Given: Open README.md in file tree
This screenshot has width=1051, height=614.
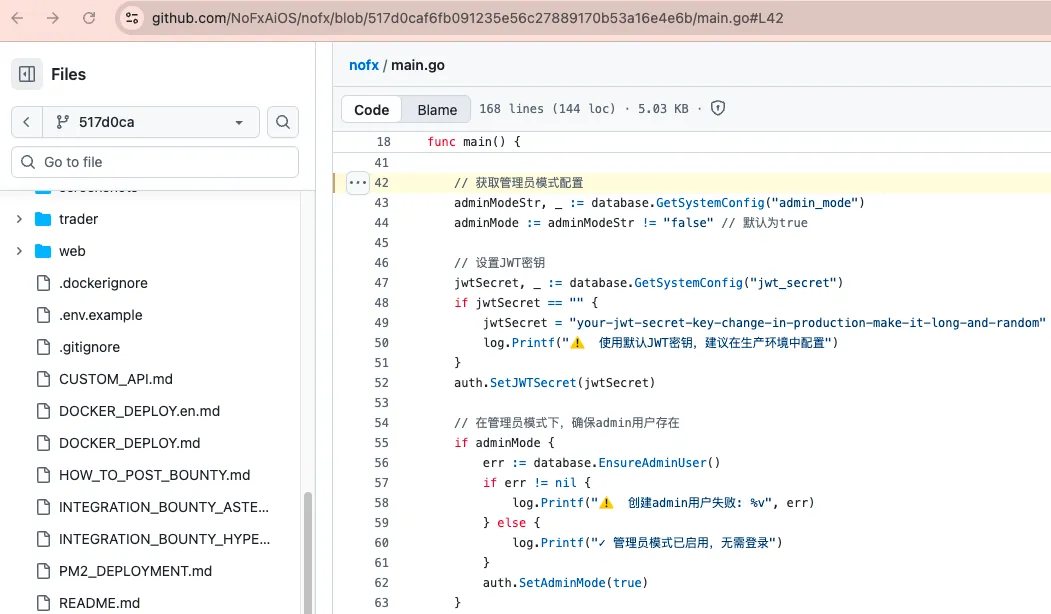Looking at the screenshot, I should click(99, 603).
